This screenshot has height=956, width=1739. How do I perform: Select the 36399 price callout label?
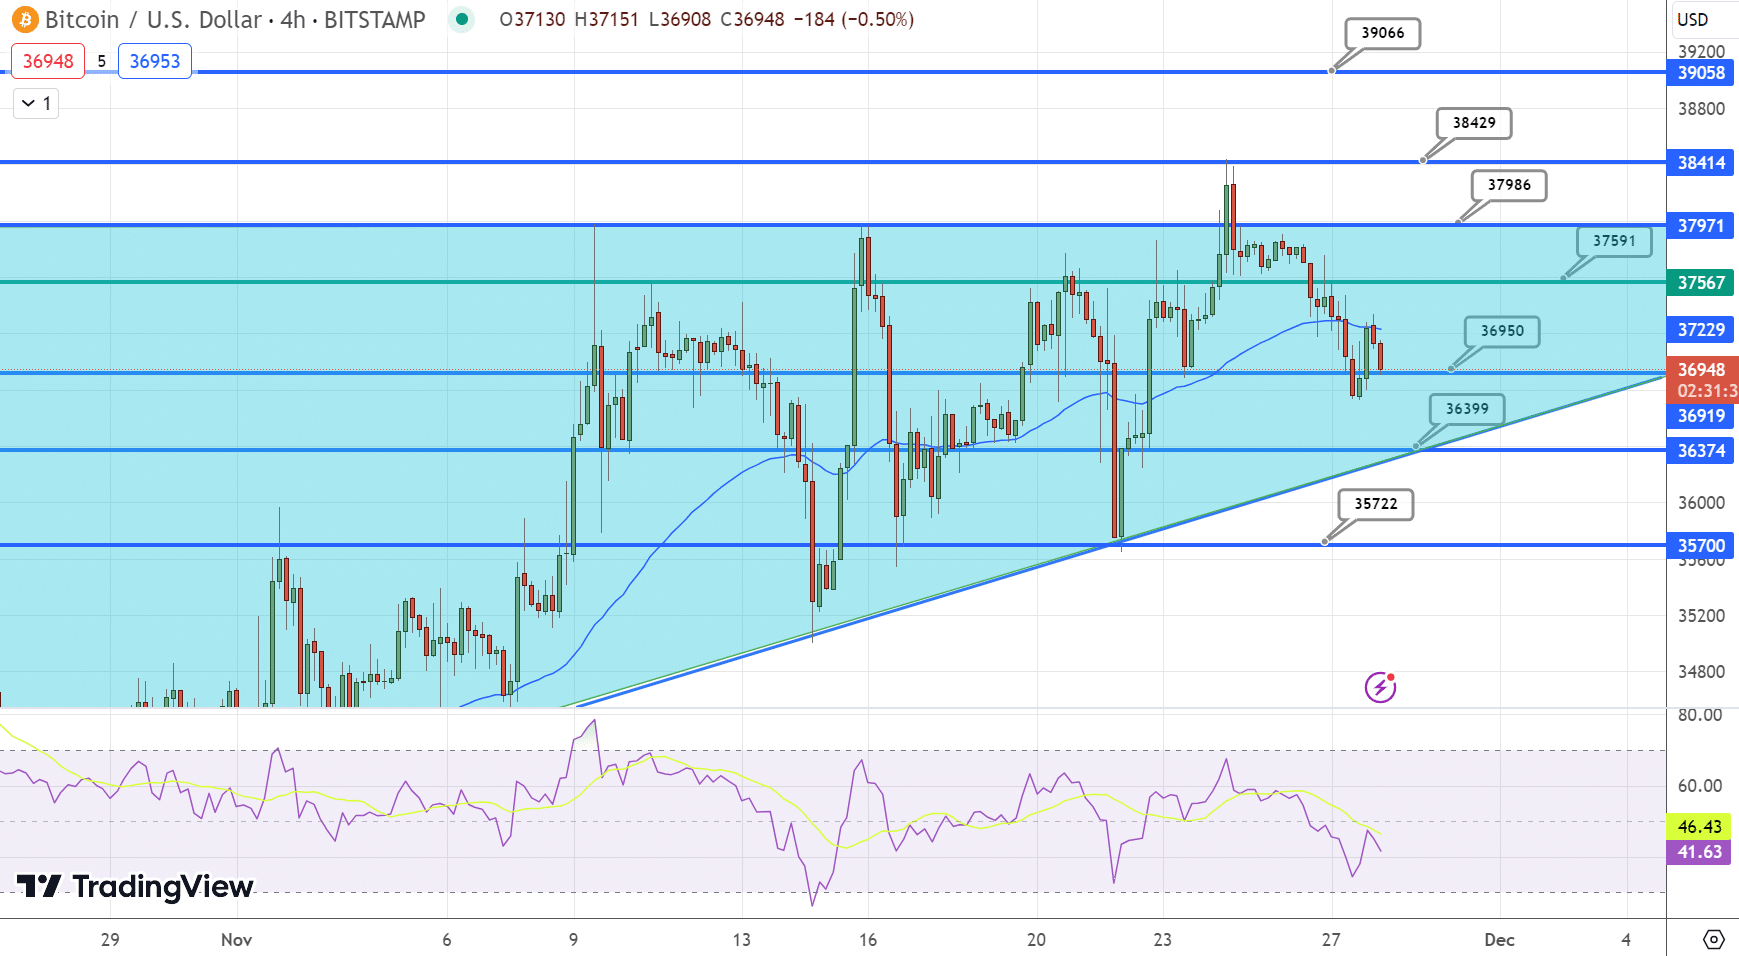click(1467, 409)
